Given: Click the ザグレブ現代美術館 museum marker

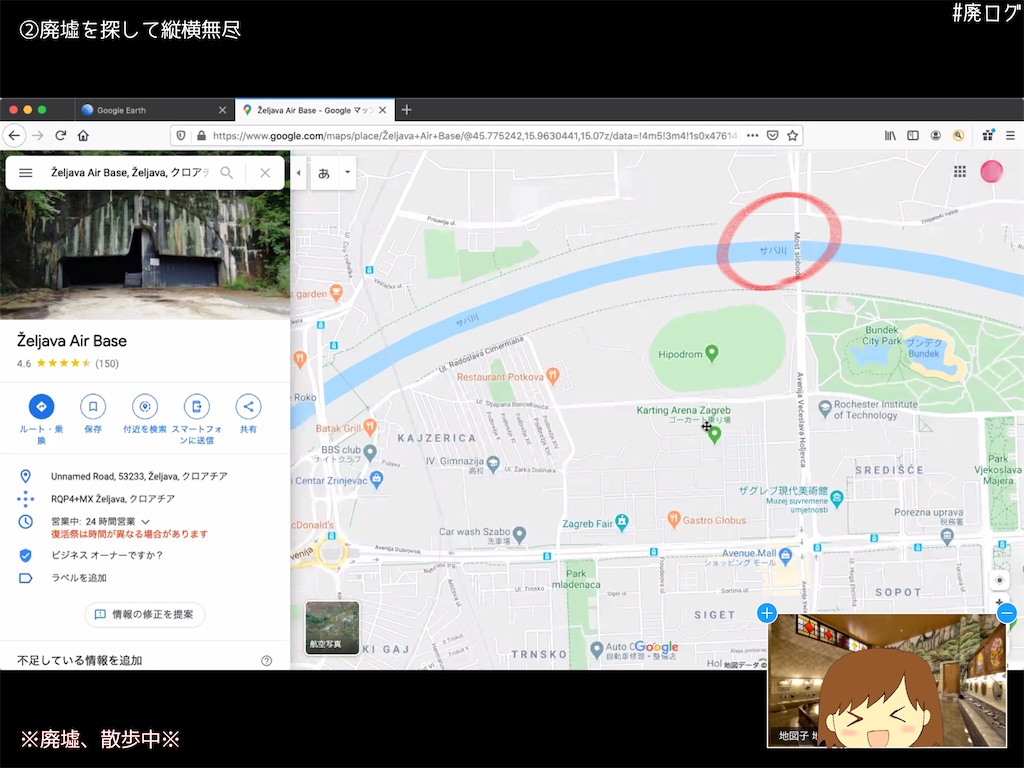Looking at the screenshot, I should point(837,500).
